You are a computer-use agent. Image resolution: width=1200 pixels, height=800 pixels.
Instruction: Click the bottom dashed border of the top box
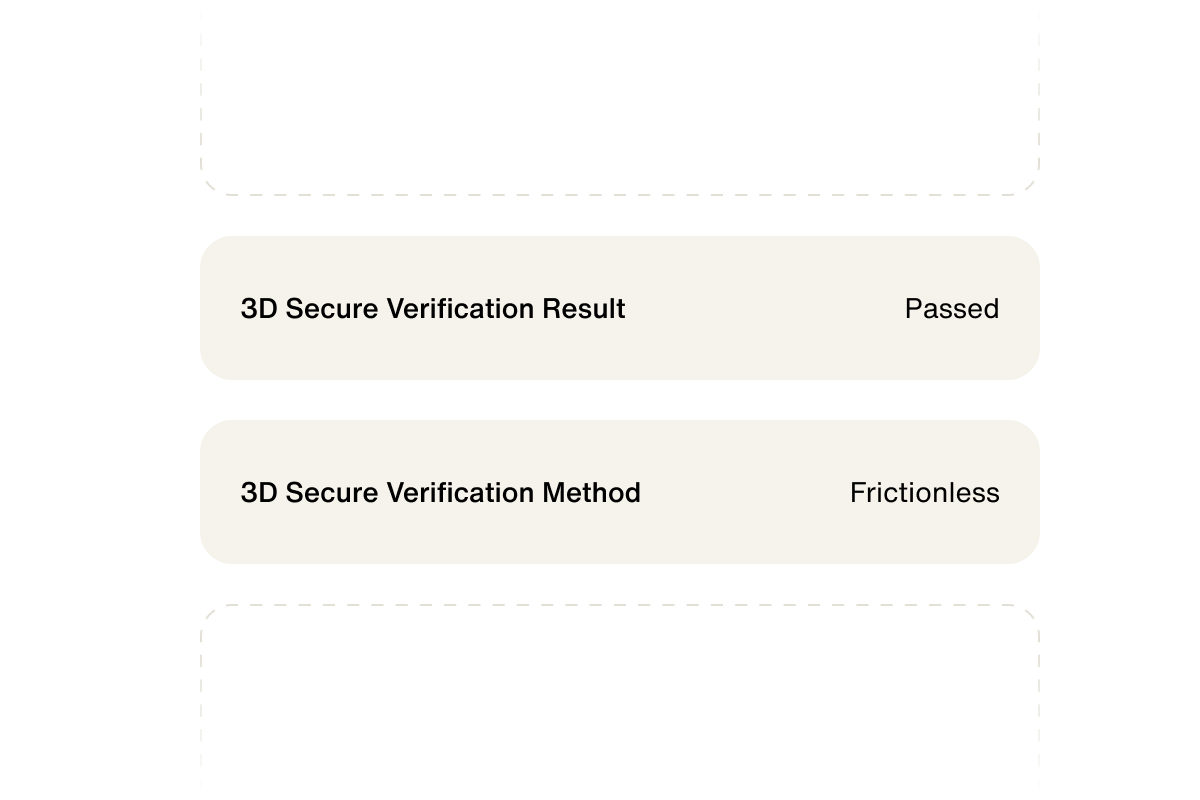coord(620,195)
